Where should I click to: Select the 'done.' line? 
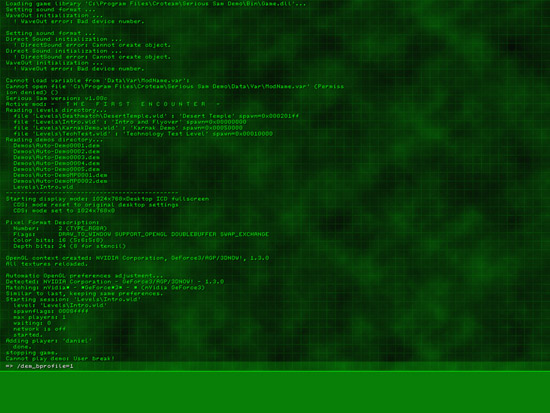[x=22, y=347]
